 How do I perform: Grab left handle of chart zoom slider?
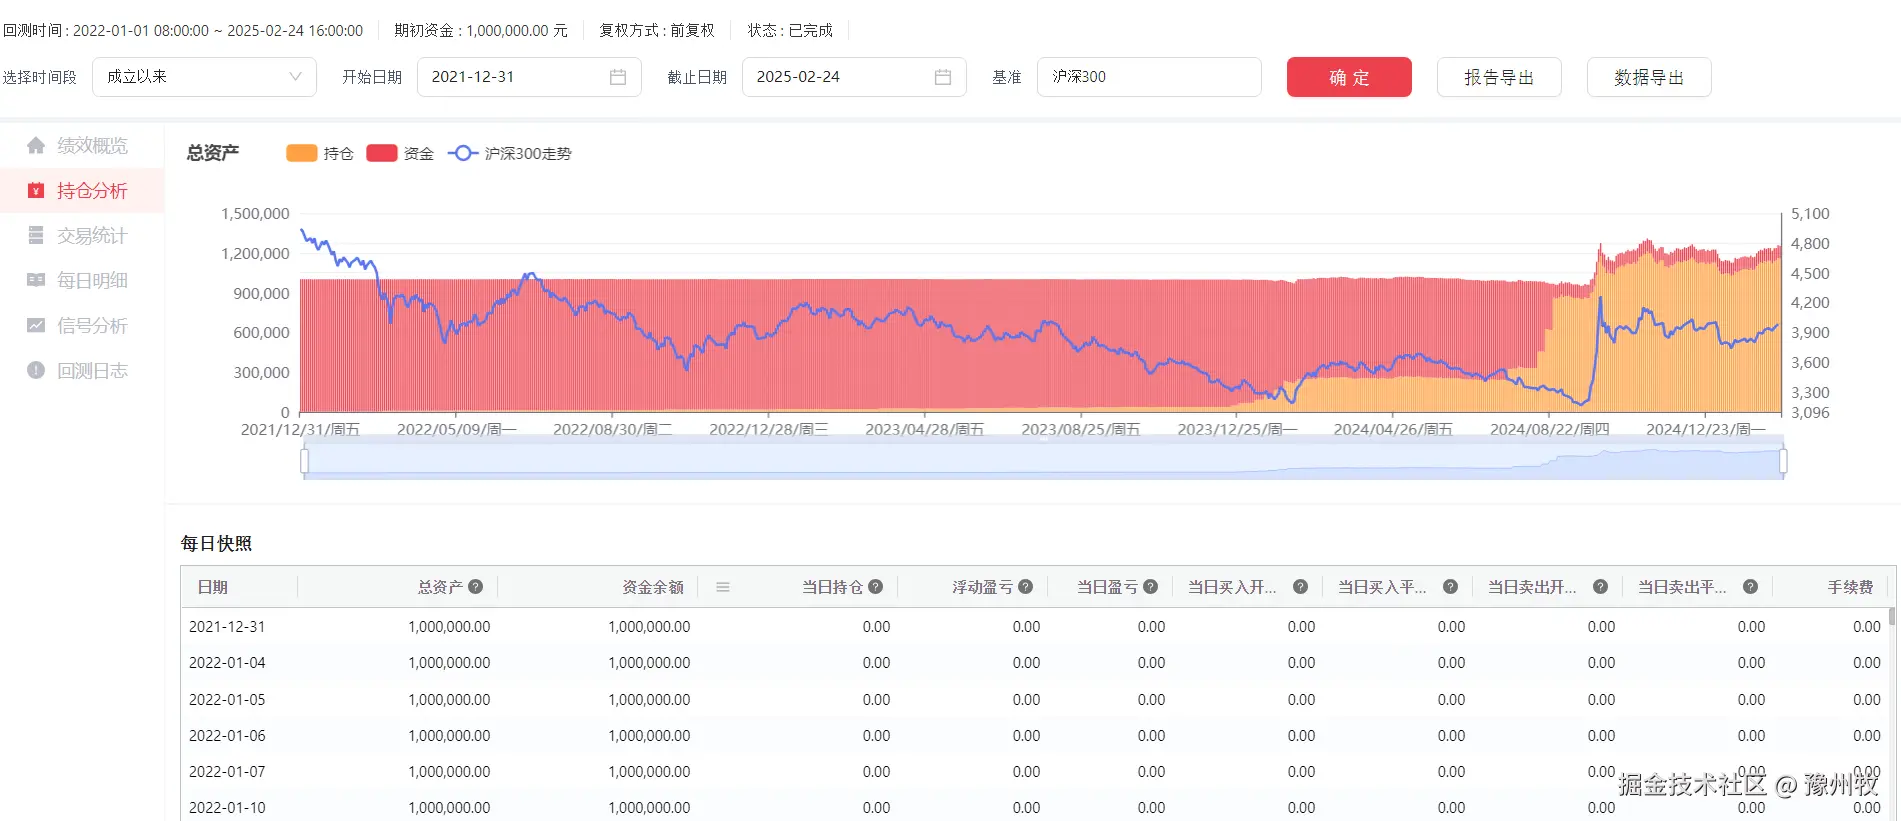304,461
